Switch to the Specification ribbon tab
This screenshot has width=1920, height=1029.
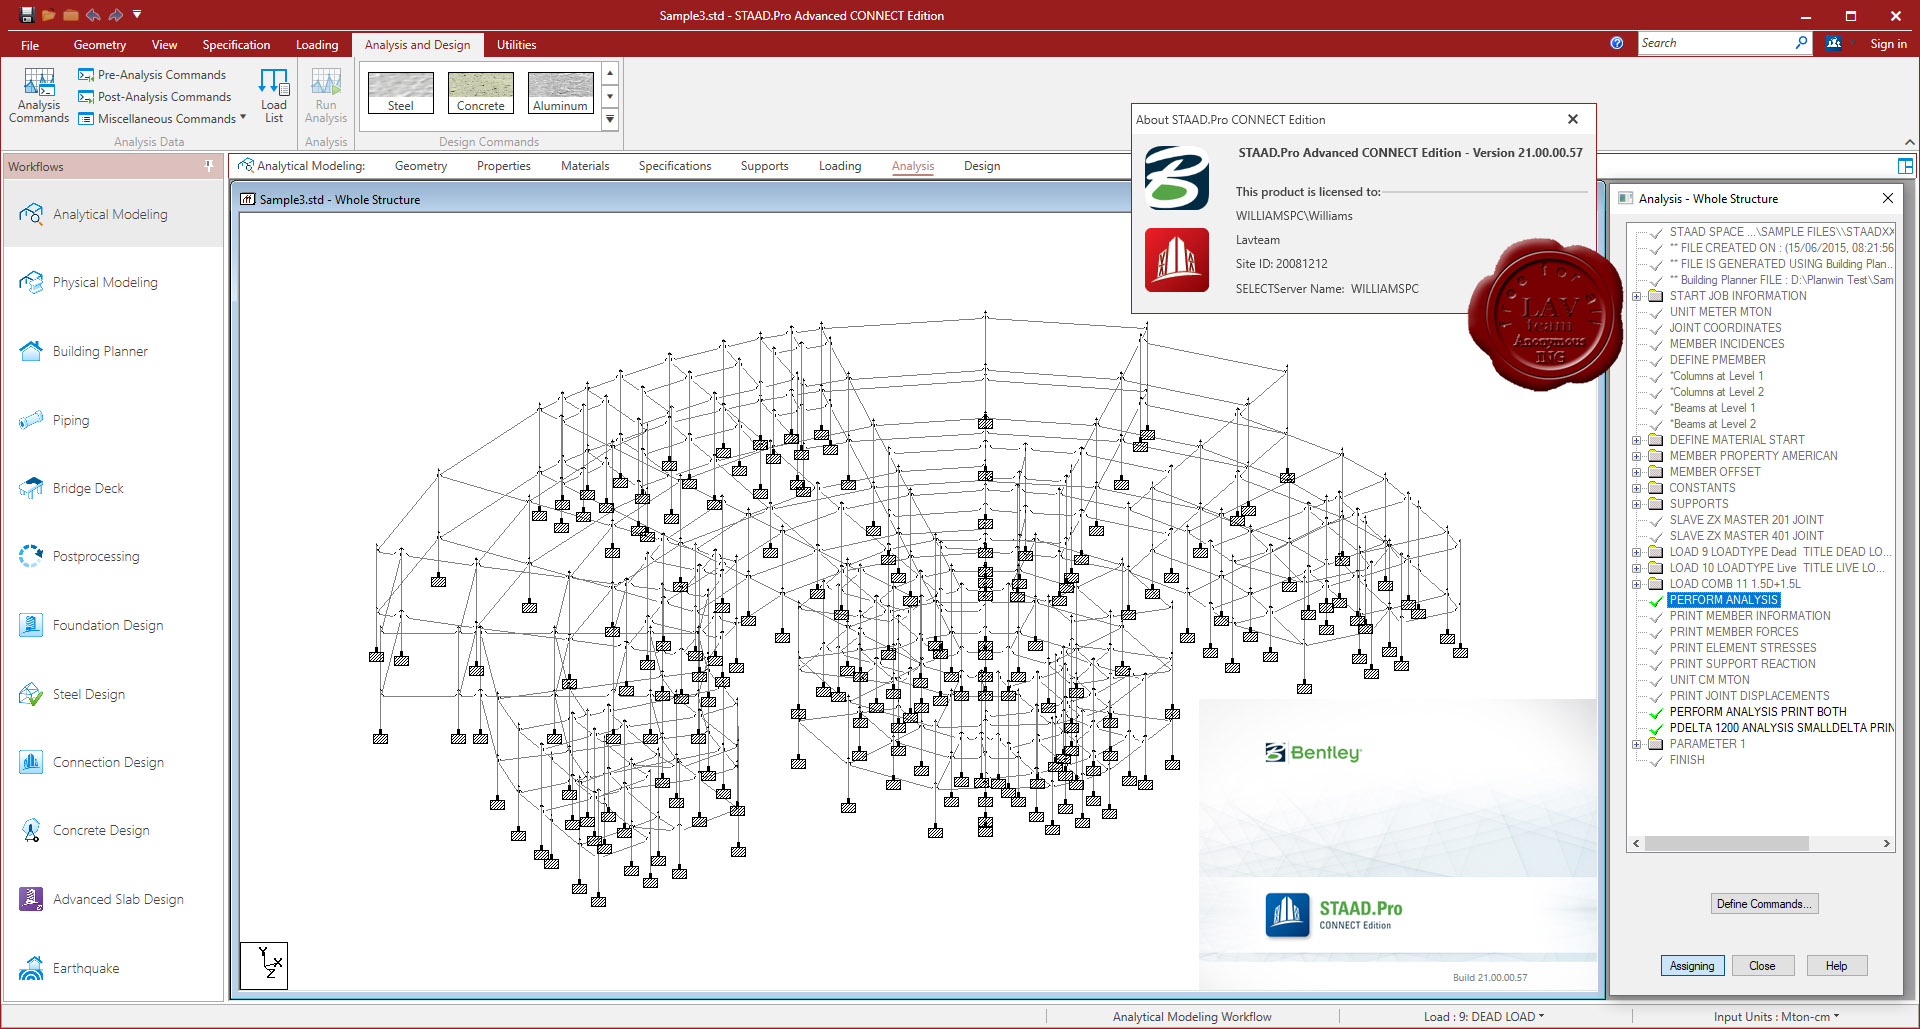236,45
